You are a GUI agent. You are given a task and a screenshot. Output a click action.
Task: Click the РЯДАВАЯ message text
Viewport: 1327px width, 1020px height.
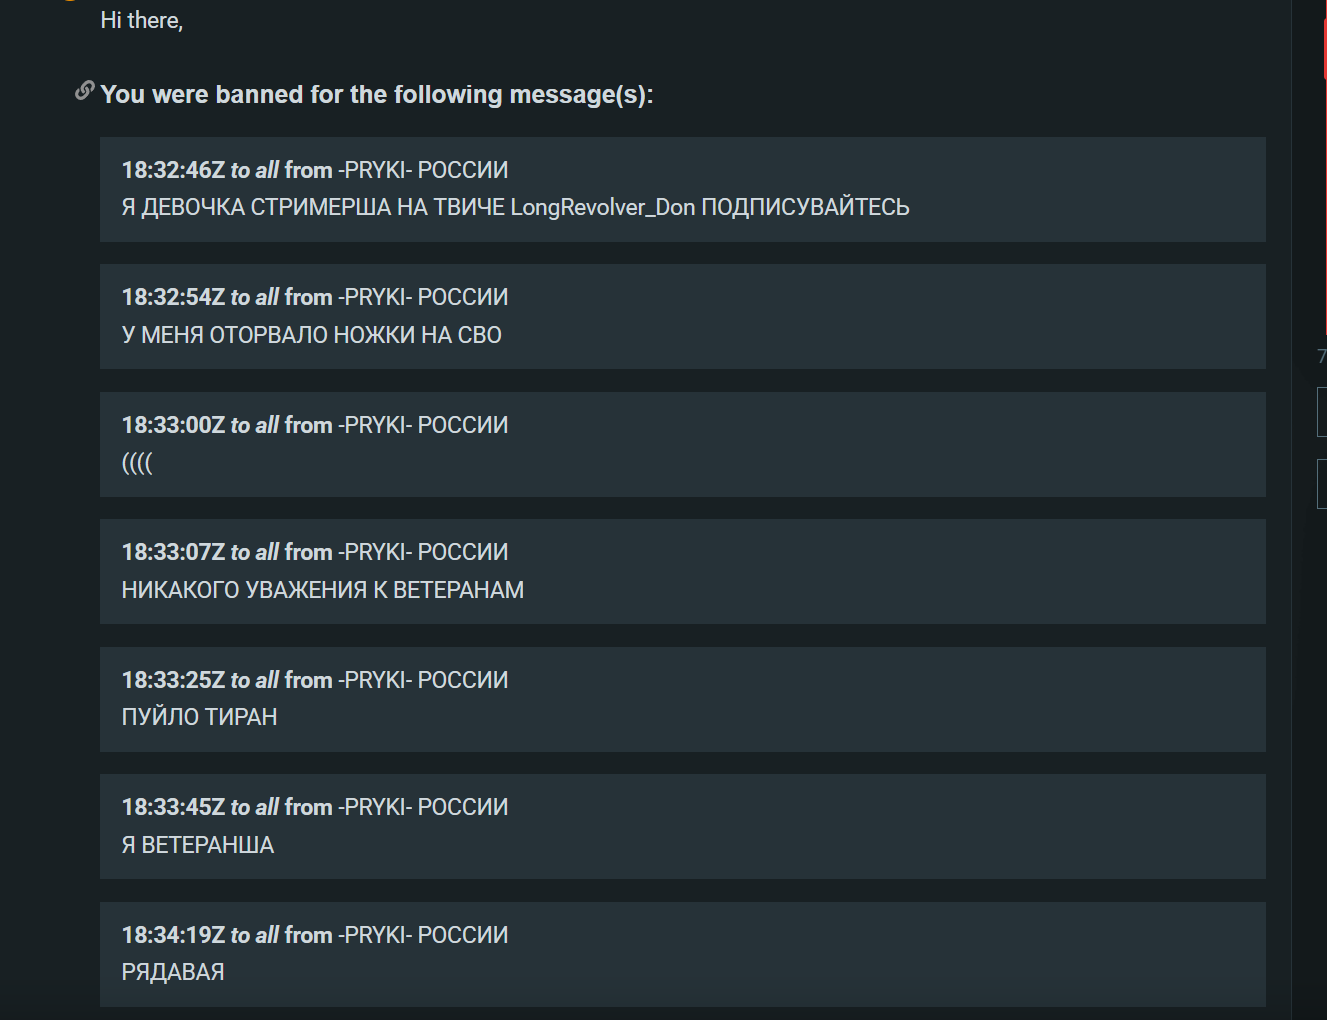pyautogui.click(x=172, y=972)
